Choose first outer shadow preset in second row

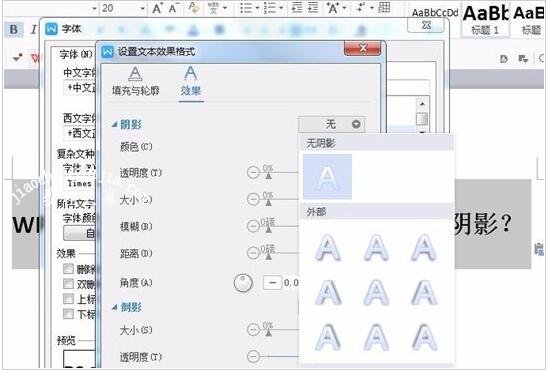pyautogui.click(x=327, y=292)
